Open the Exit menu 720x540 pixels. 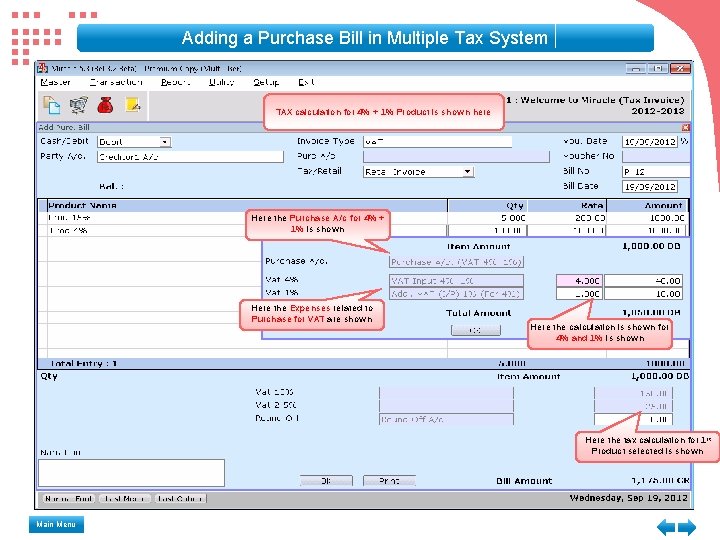pyautogui.click(x=306, y=82)
